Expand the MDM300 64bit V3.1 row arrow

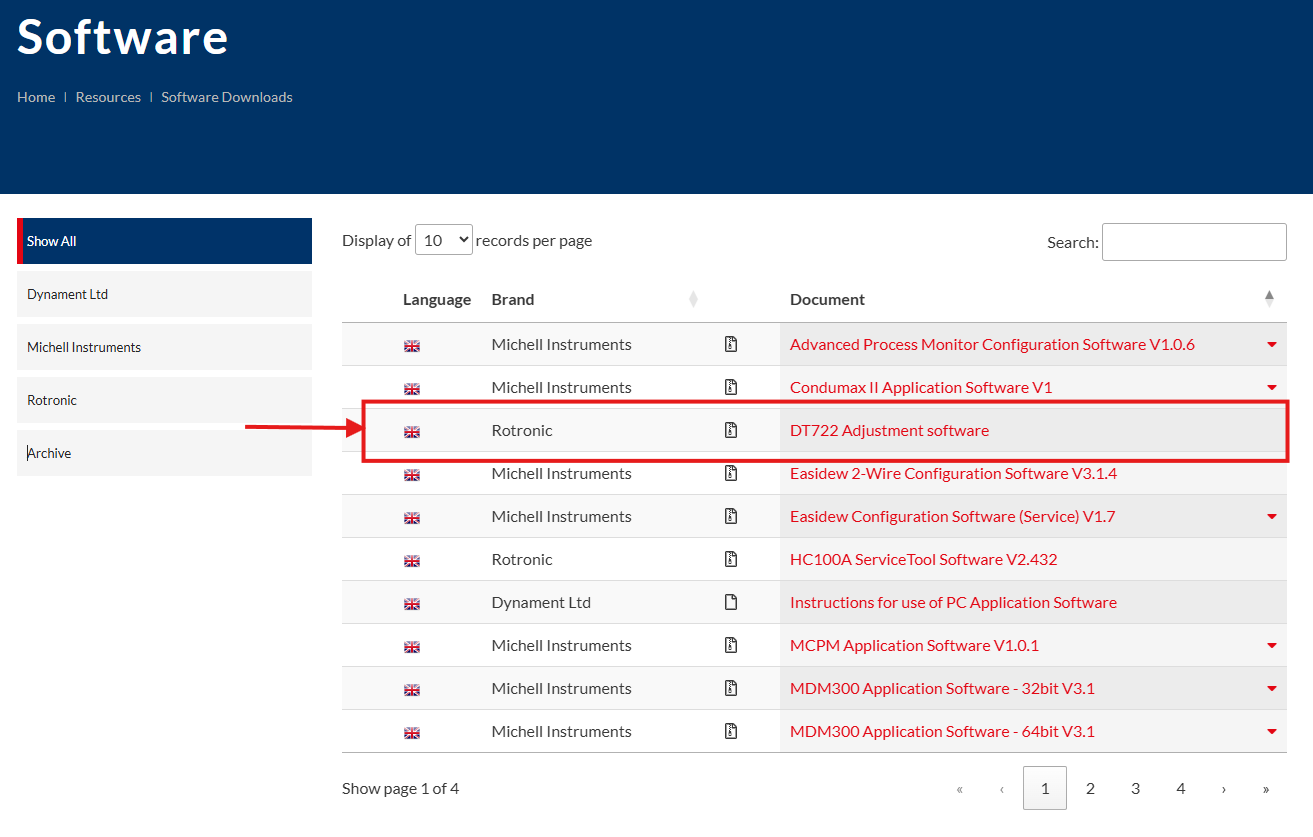tap(1272, 732)
